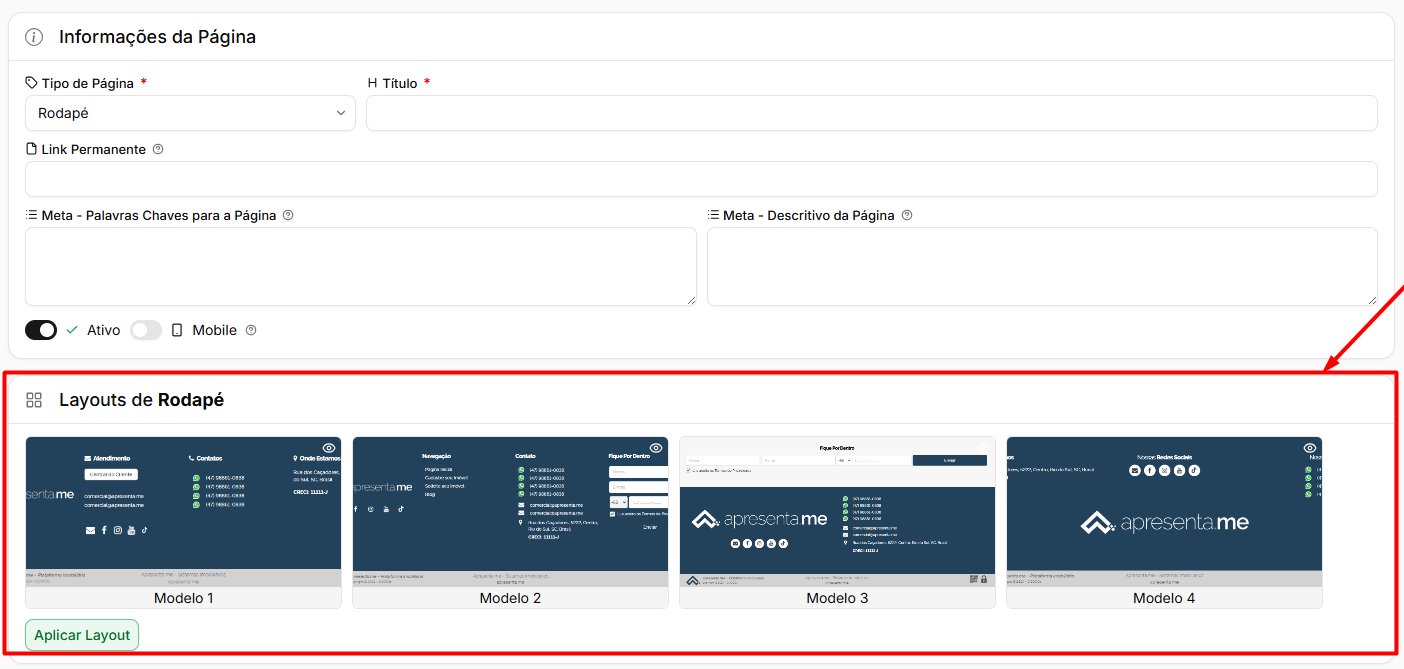The image size is (1404, 669).
Task: Click the Aplicar Layout button
Action: click(82, 635)
